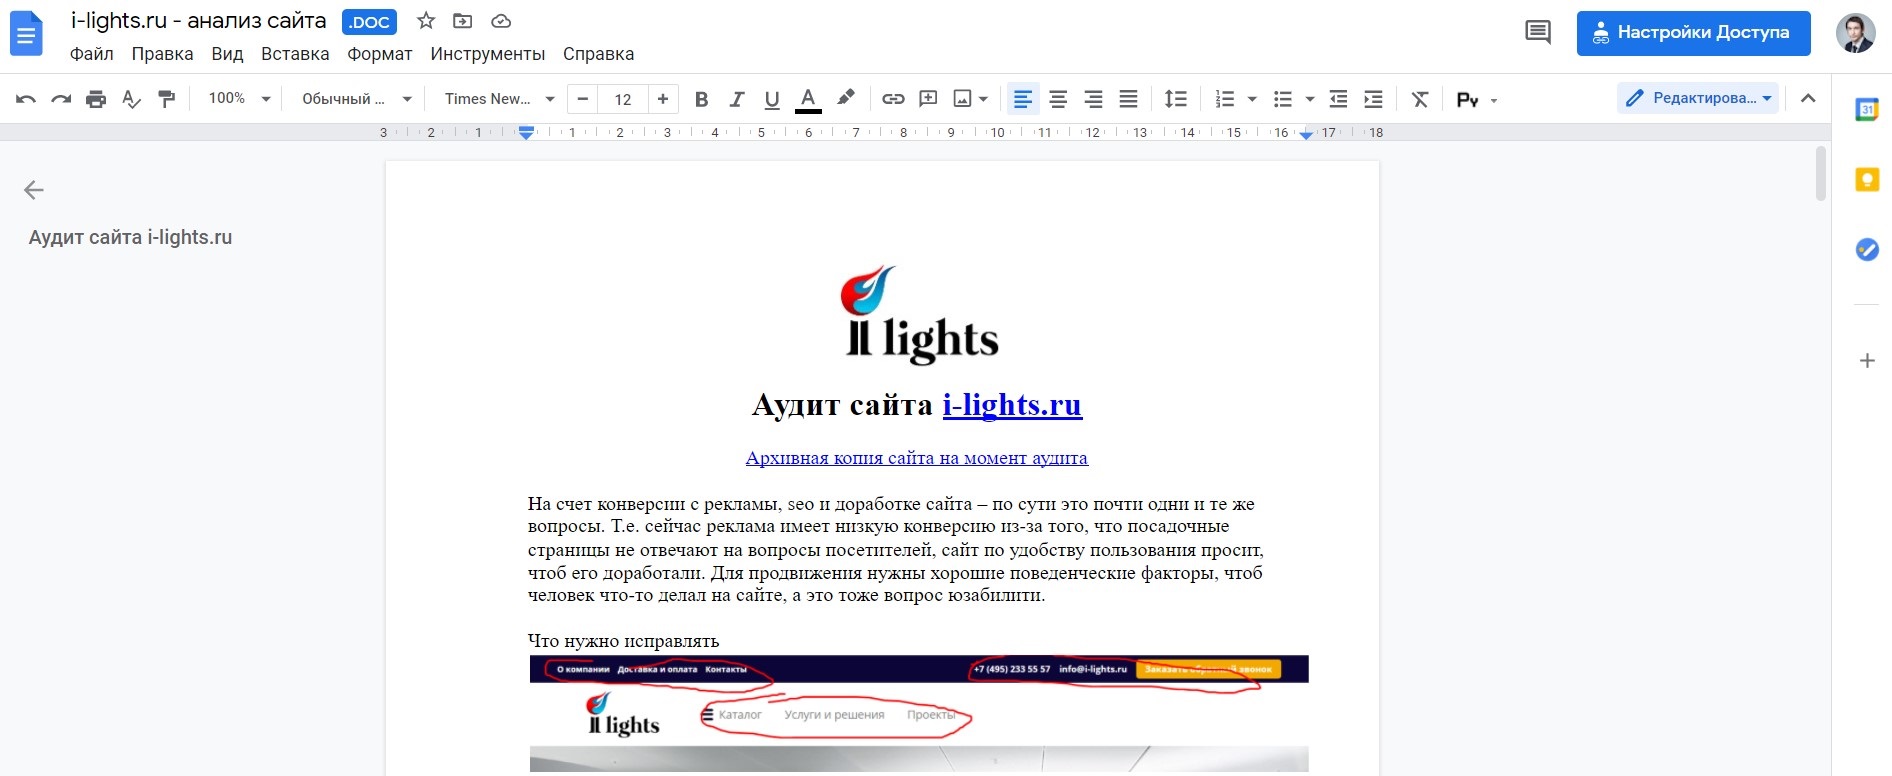
Task: Decrease font size with minus button
Action: tap(583, 99)
